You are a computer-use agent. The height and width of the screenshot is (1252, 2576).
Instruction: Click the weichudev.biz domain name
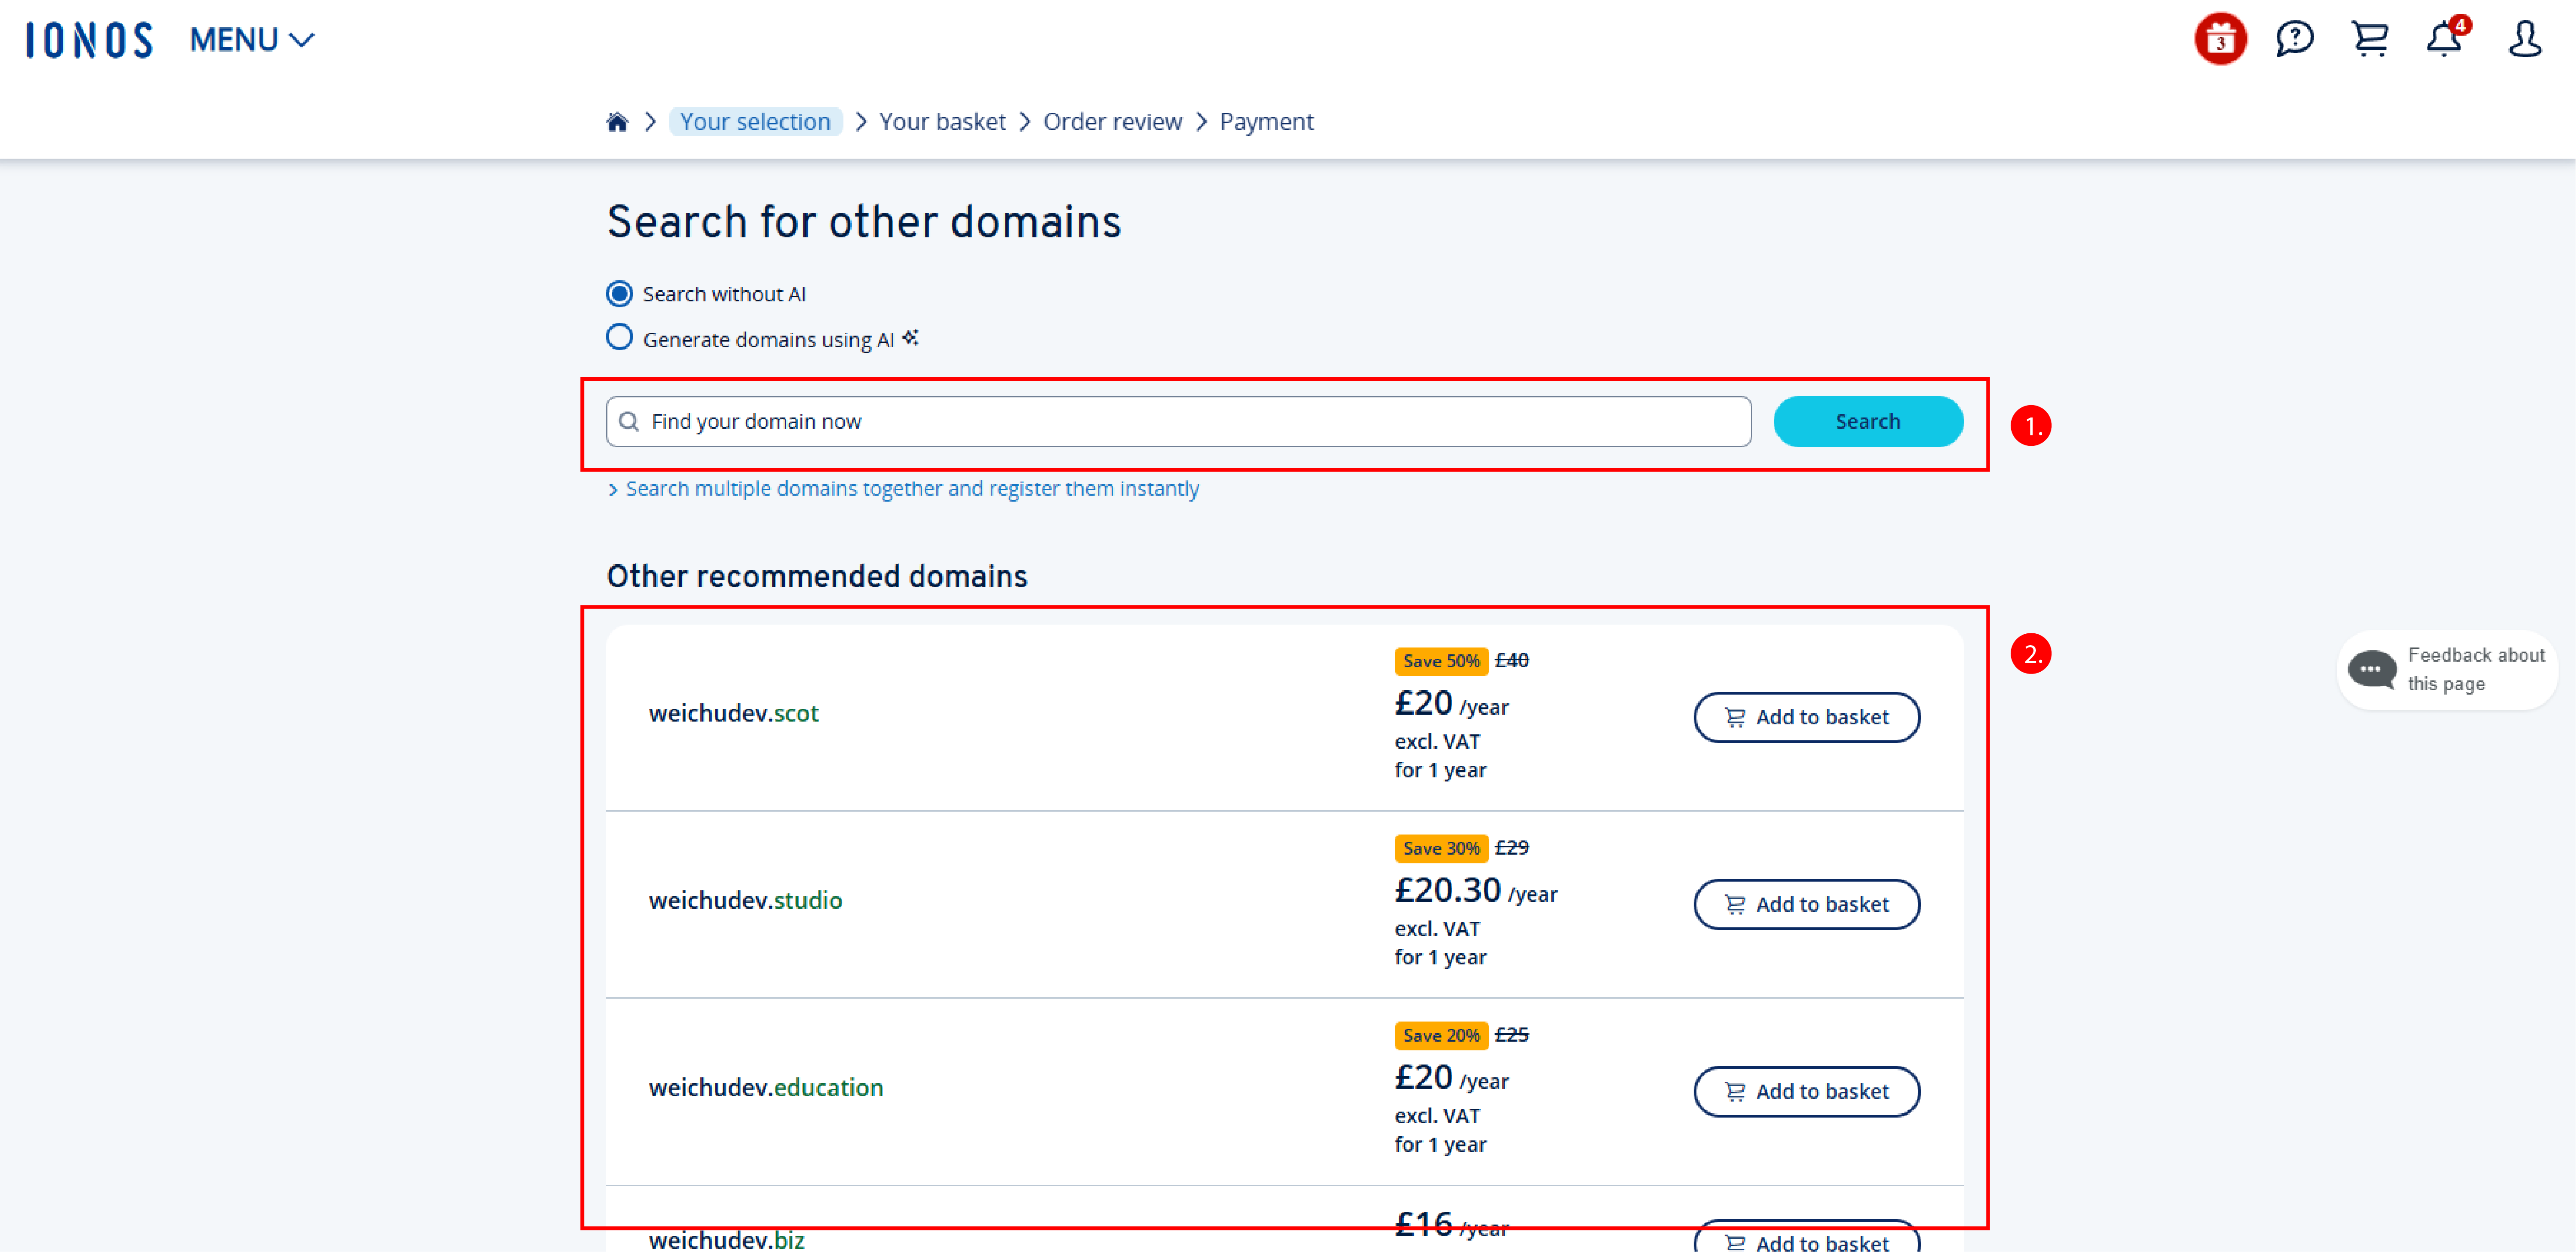point(726,1240)
